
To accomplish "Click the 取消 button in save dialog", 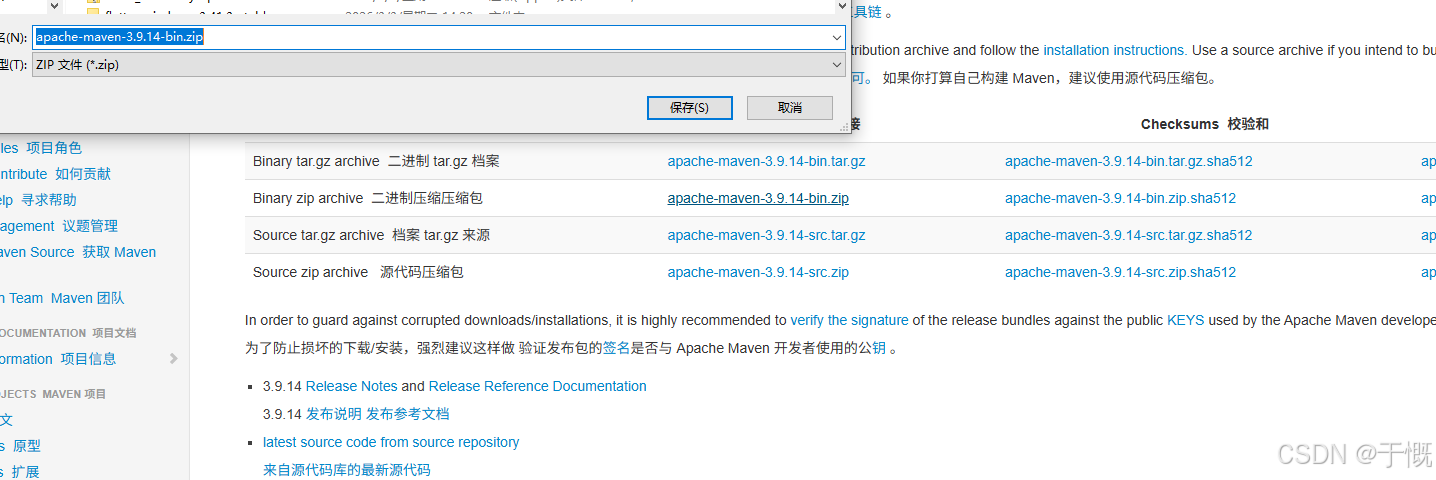I will point(789,108).
